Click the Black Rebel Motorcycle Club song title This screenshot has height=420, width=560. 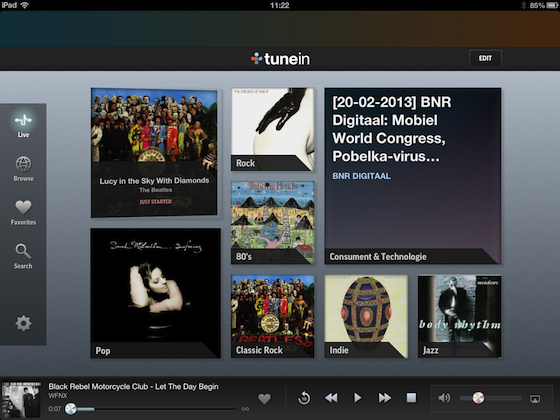(134, 386)
